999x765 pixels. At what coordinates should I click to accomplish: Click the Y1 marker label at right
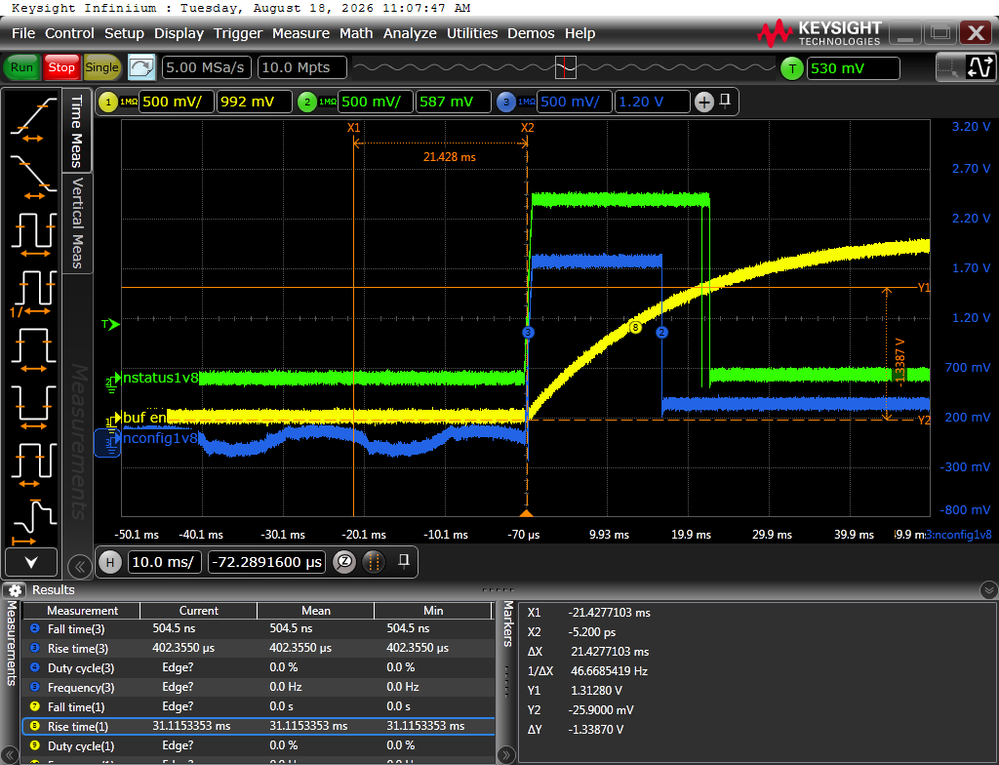click(924, 288)
